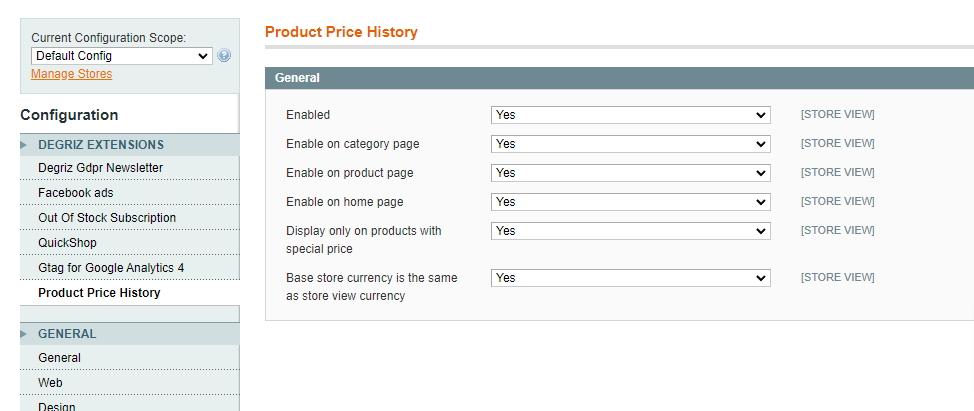Open Degriz Gdpr Newsletter settings
Image resolution: width=974 pixels, height=411 pixels.
click(x=100, y=168)
